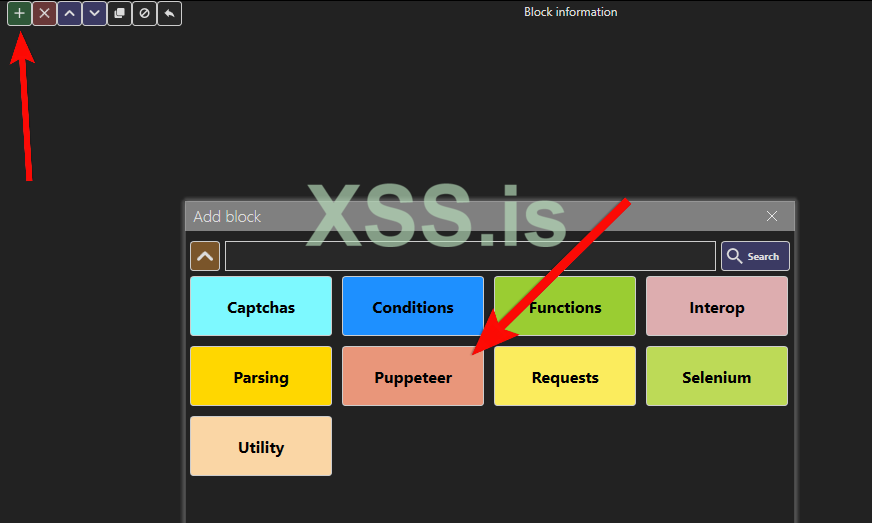Open the Selenium block category
The height and width of the screenshot is (523, 872).
pyautogui.click(x=717, y=377)
